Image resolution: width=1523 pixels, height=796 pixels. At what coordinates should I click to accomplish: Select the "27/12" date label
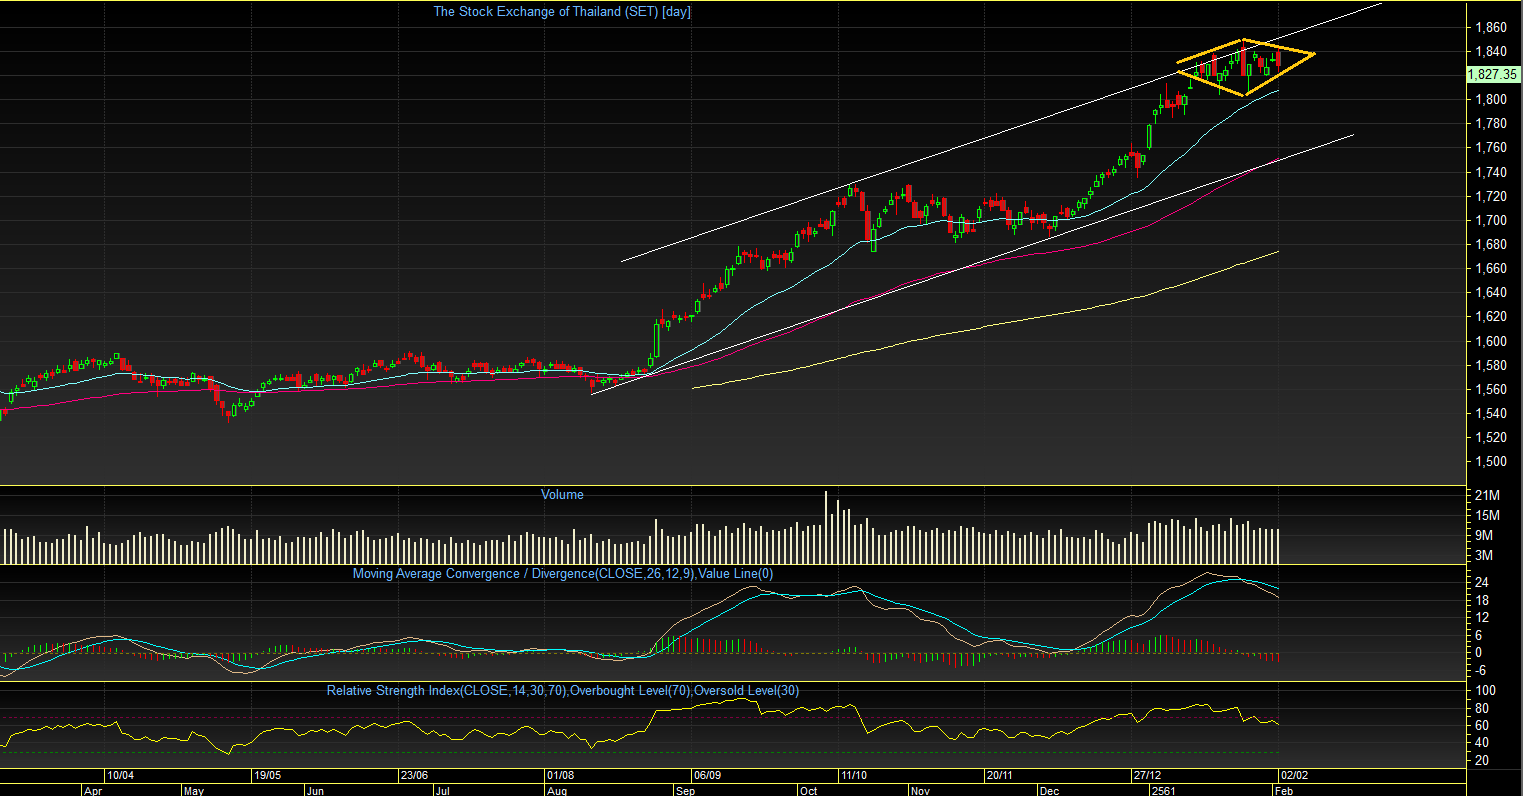click(1147, 775)
